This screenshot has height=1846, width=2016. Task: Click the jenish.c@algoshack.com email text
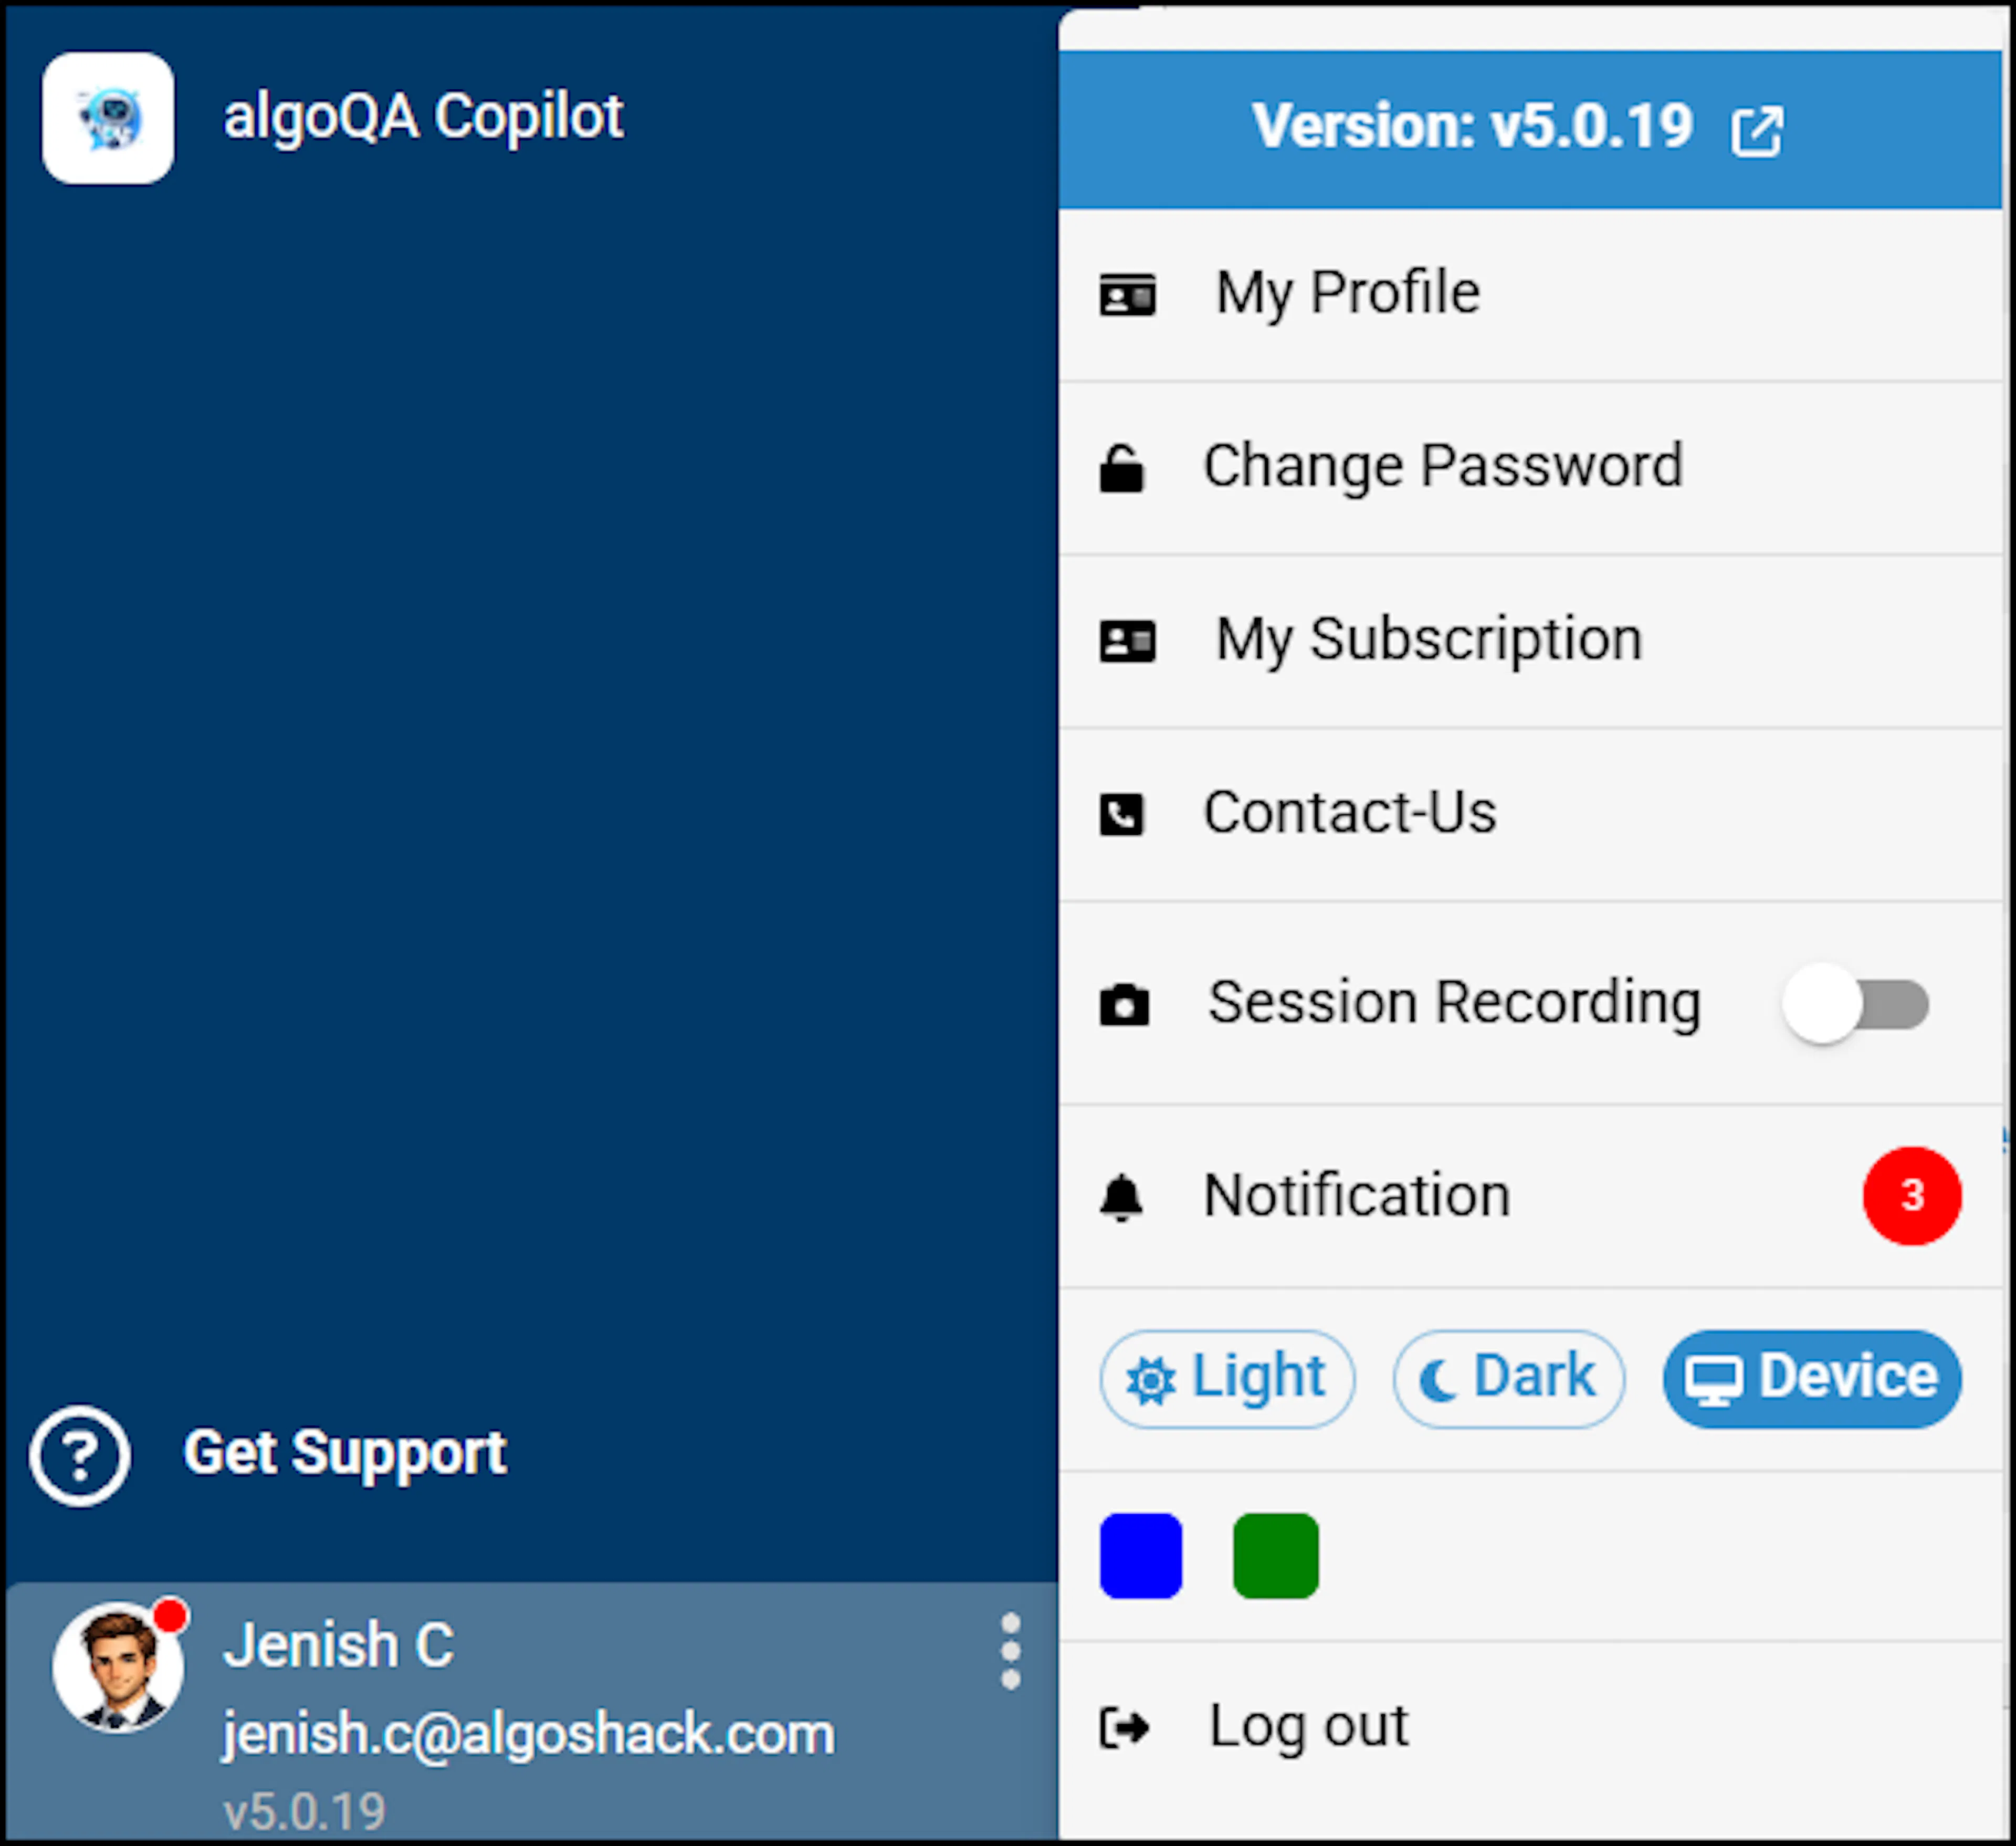point(528,1734)
